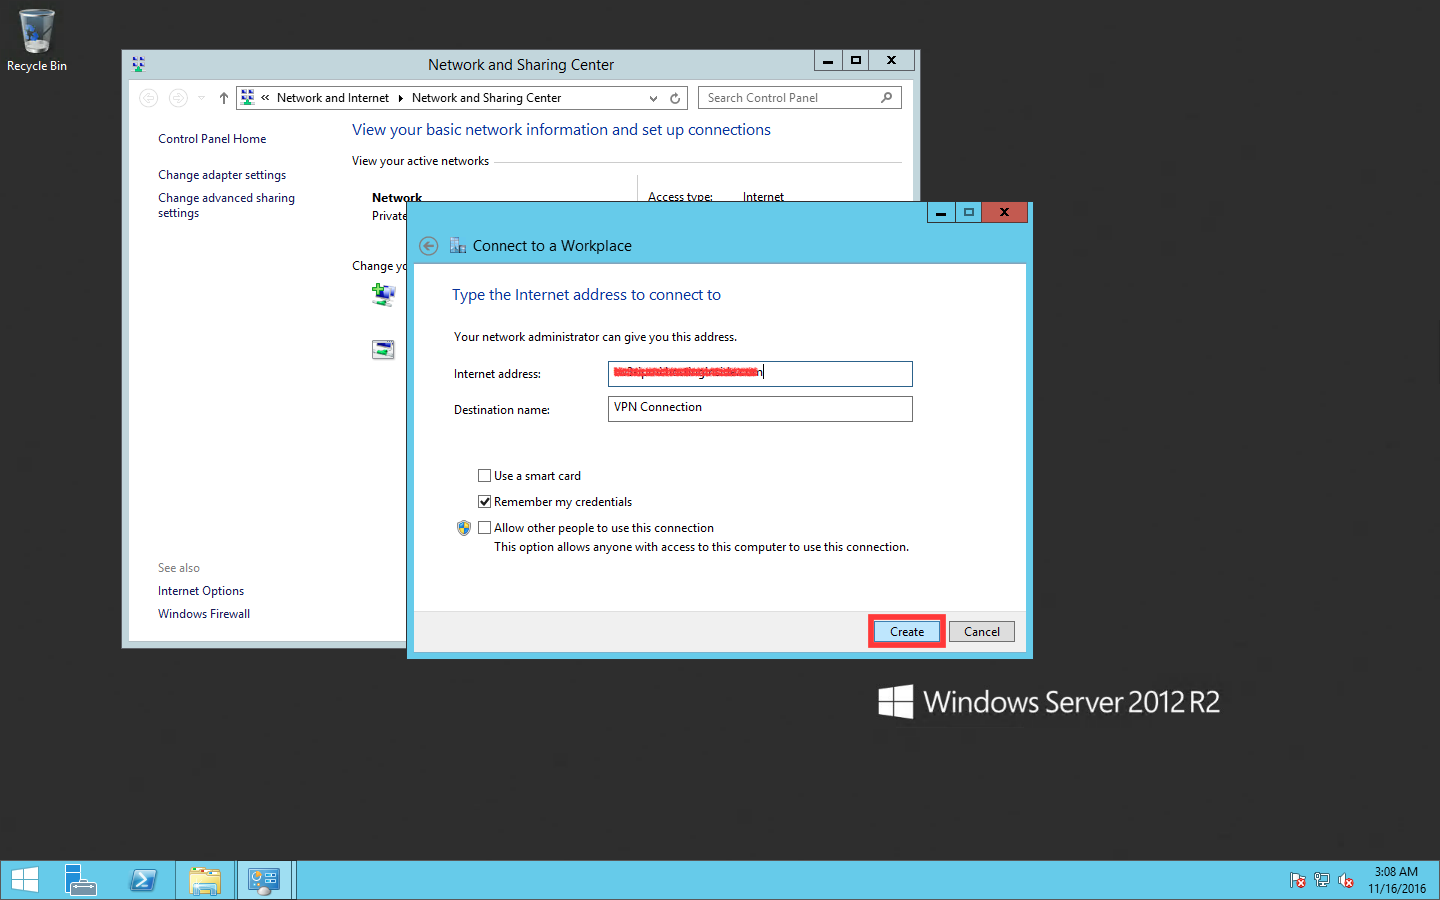The image size is (1440, 900).
Task: Click the set up new connection icon
Action: 383,294
